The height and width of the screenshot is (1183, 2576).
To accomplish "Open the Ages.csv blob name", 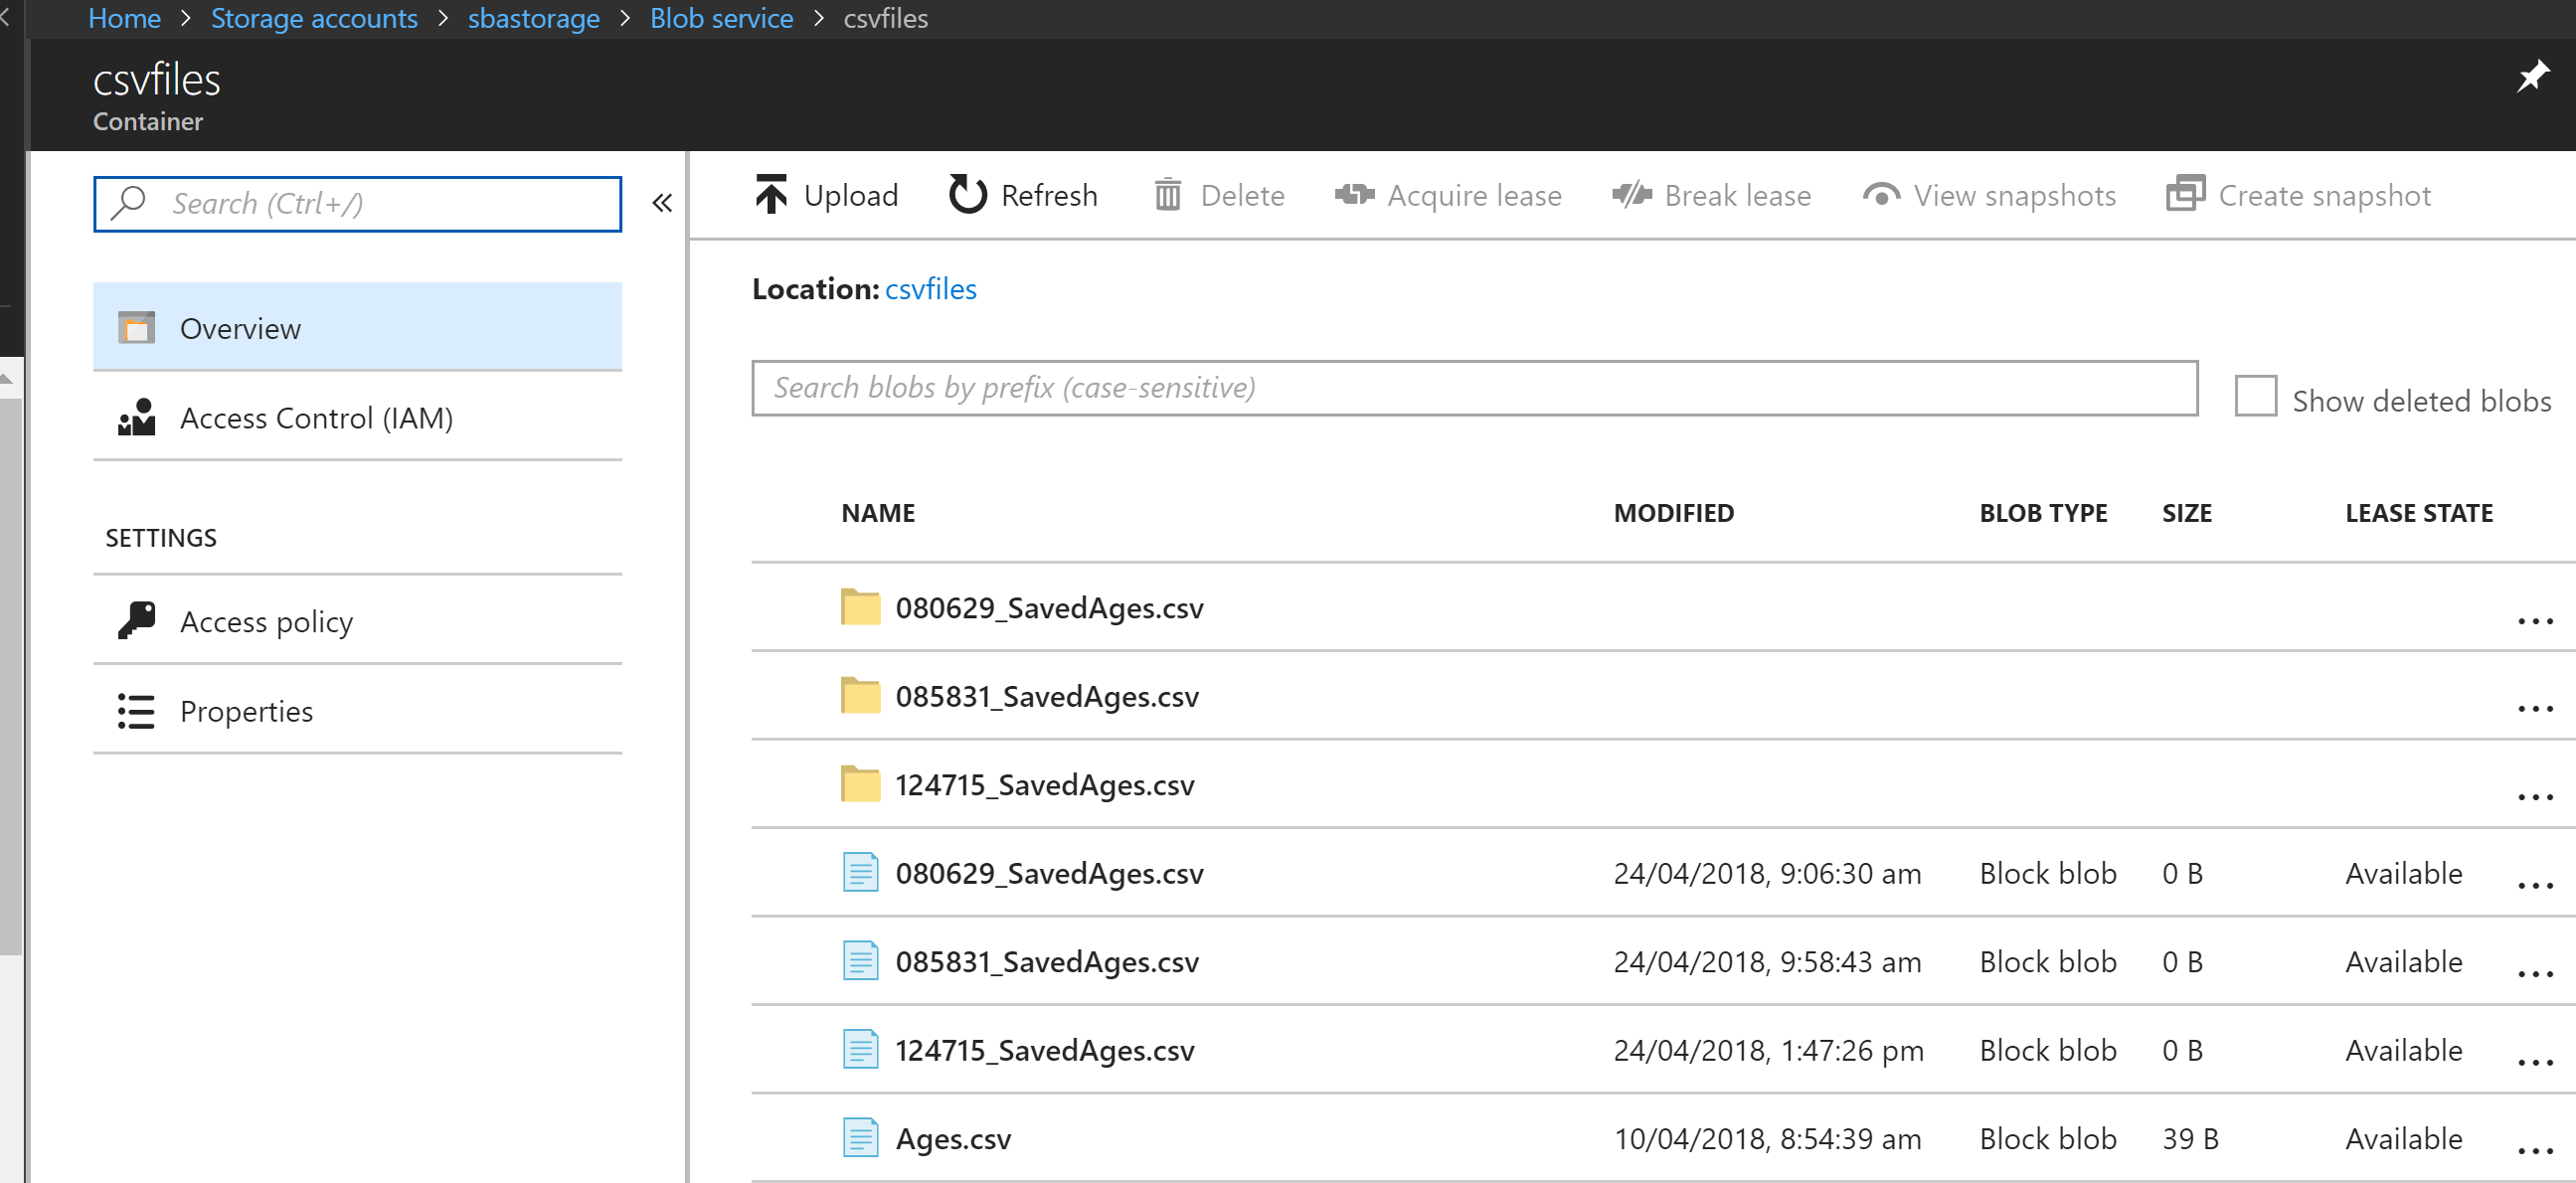I will point(953,1139).
